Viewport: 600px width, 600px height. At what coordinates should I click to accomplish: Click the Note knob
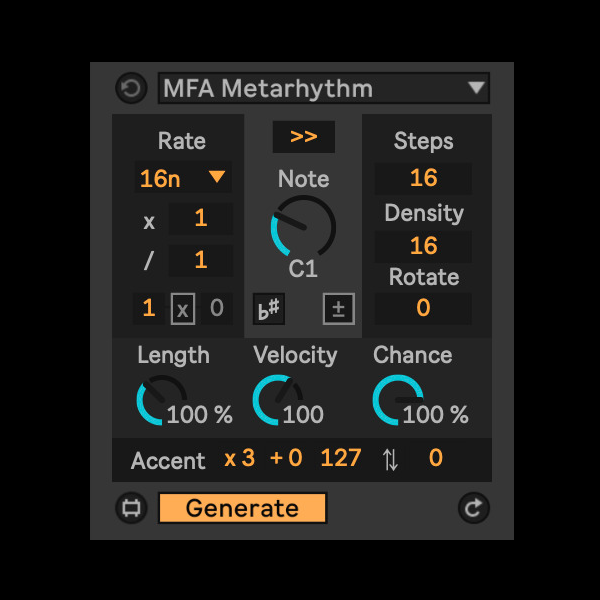(x=303, y=227)
